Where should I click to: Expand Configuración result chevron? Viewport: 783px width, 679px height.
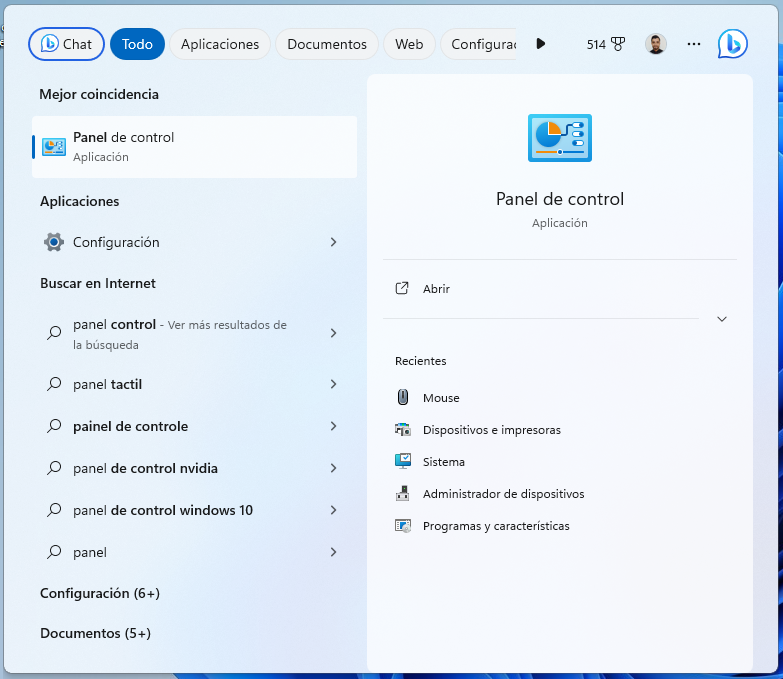click(334, 242)
